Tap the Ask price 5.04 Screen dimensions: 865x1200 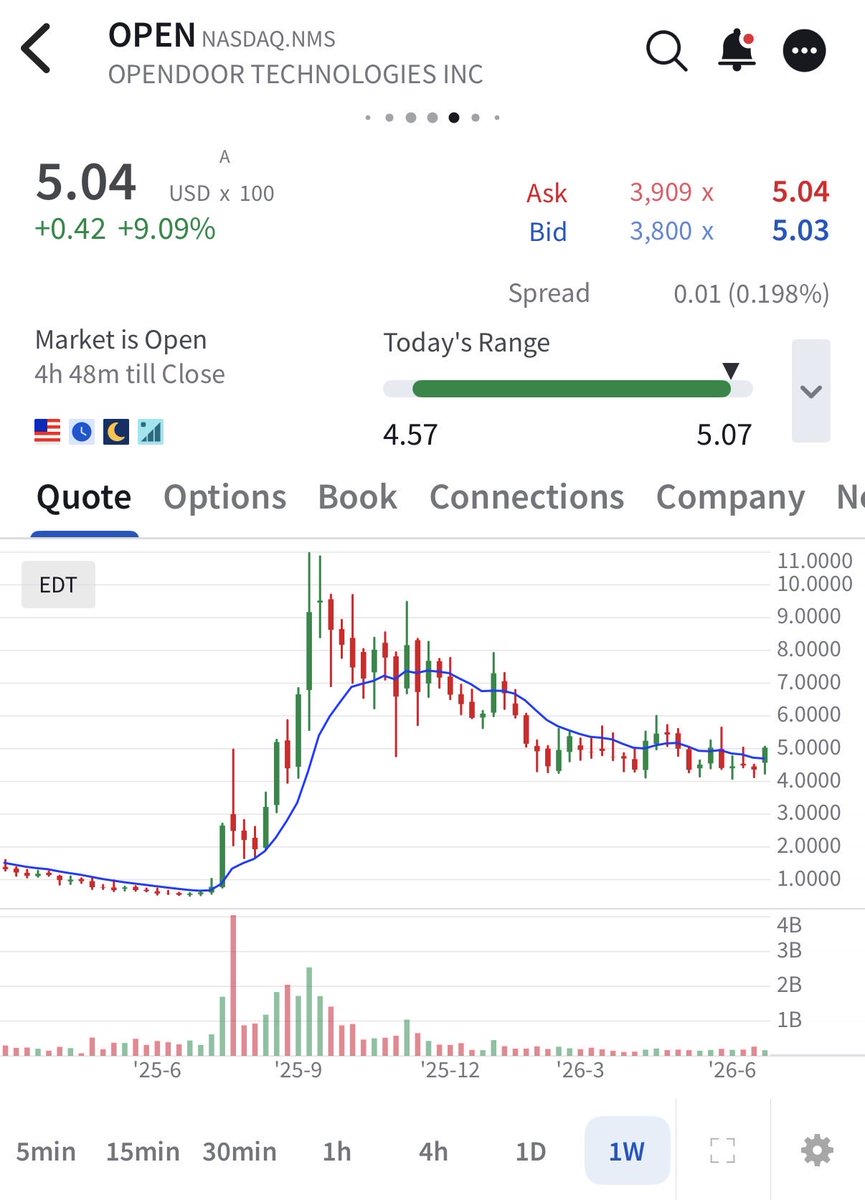pyautogui.click(x=800, y=193)
